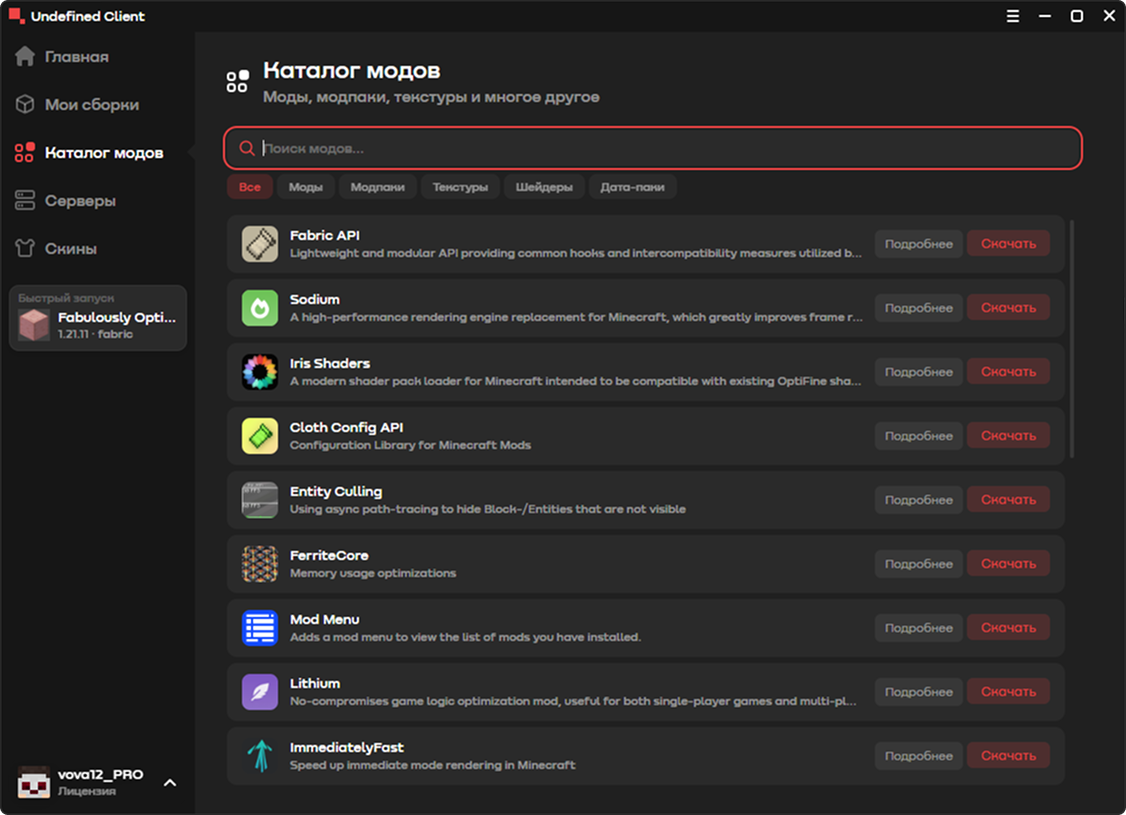Viewport: 1126px width, 815px height.
Task: Click the Mod Menu blue list icon
Action: pyautogui.click(x=260, y=628)
